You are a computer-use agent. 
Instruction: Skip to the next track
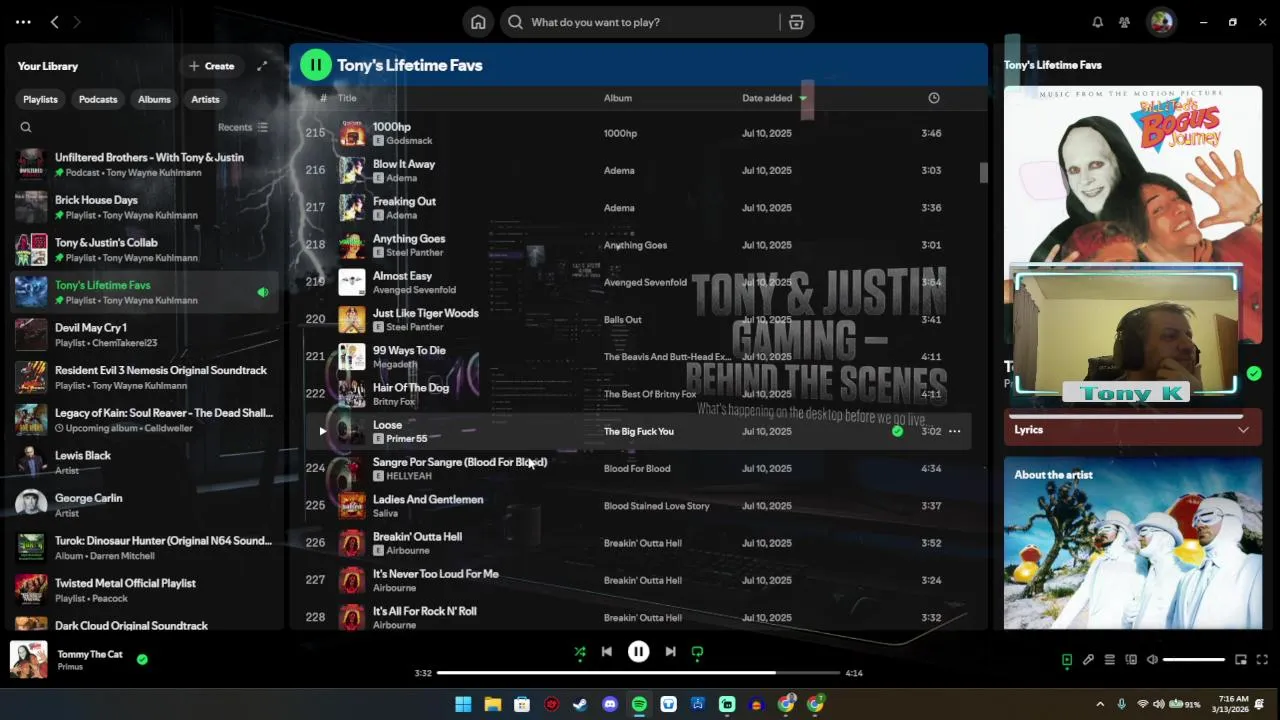tap(670, 652)
